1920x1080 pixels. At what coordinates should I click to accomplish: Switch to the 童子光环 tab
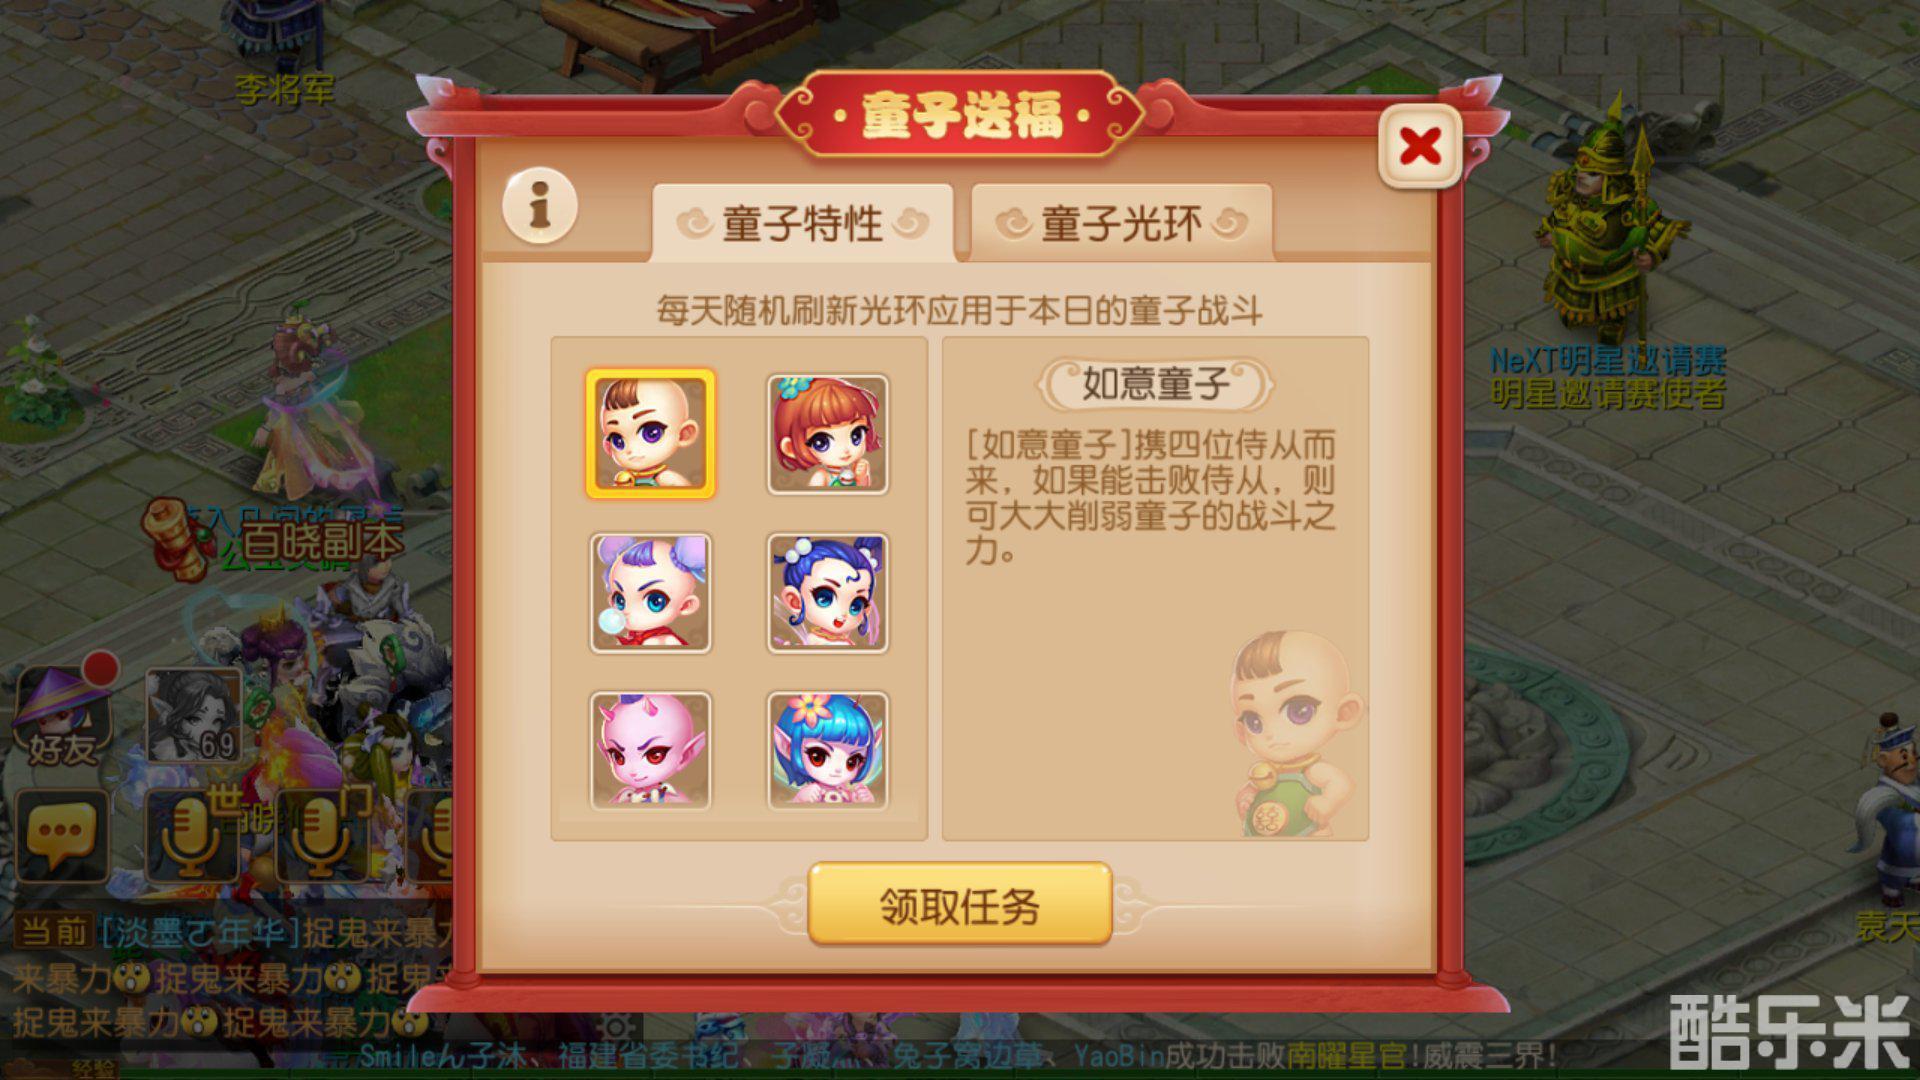click(x=1121, y=223)
